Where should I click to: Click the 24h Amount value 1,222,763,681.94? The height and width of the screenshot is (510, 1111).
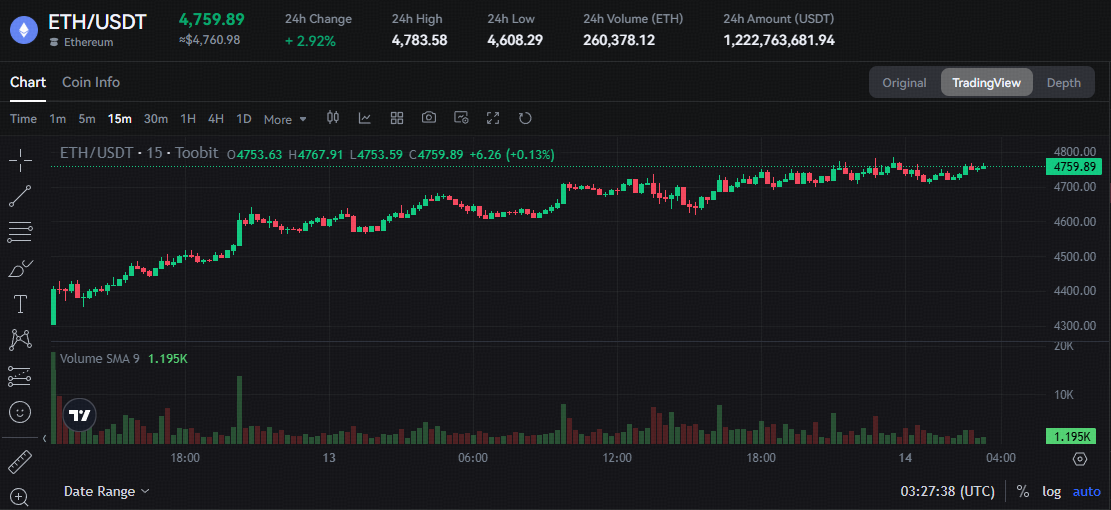(779, 40)
